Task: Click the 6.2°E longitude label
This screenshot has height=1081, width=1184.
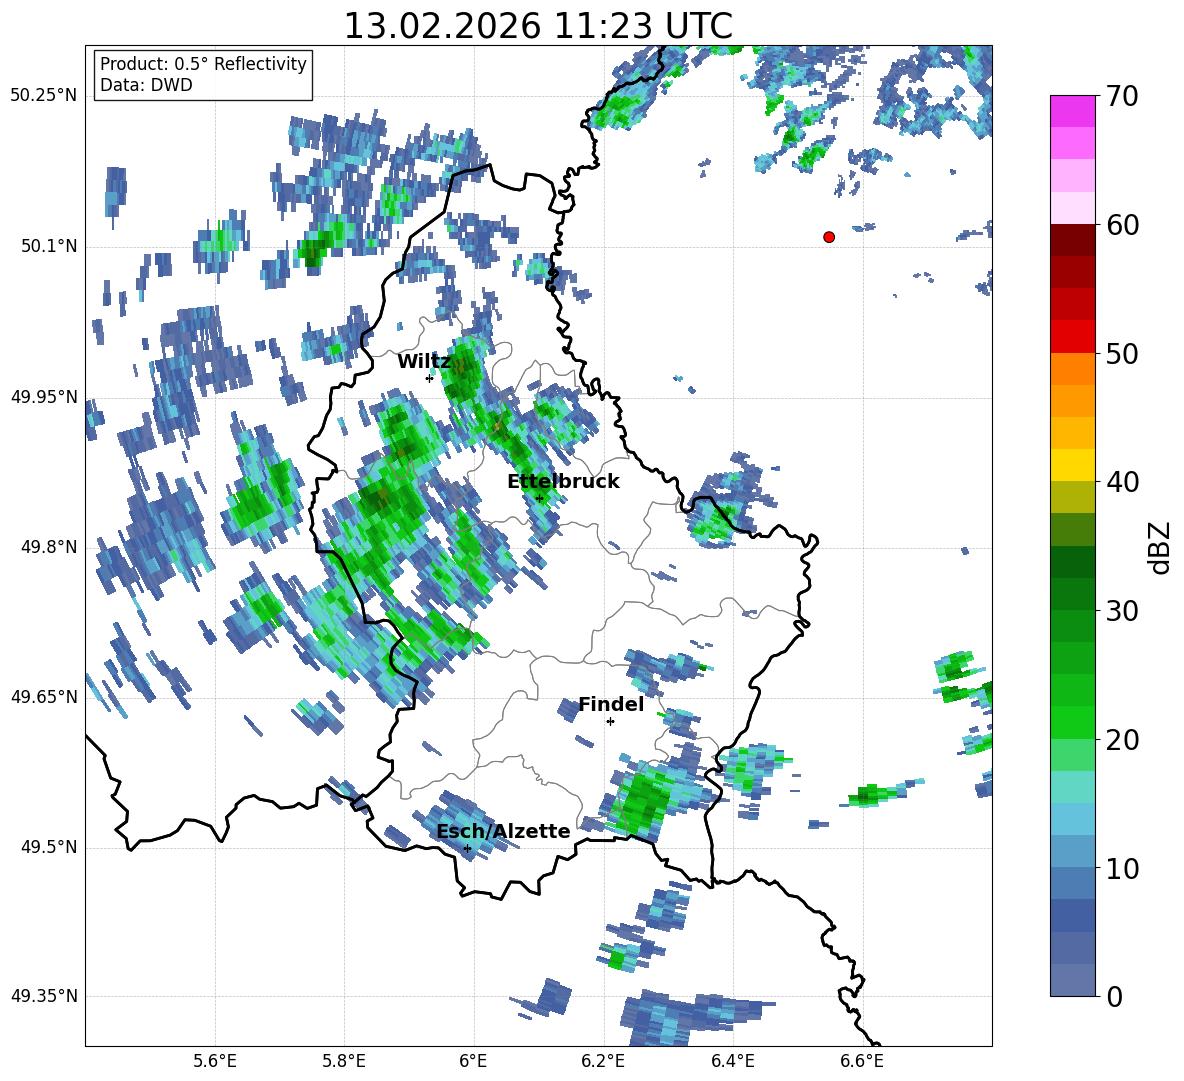Action: (603, 1062)
